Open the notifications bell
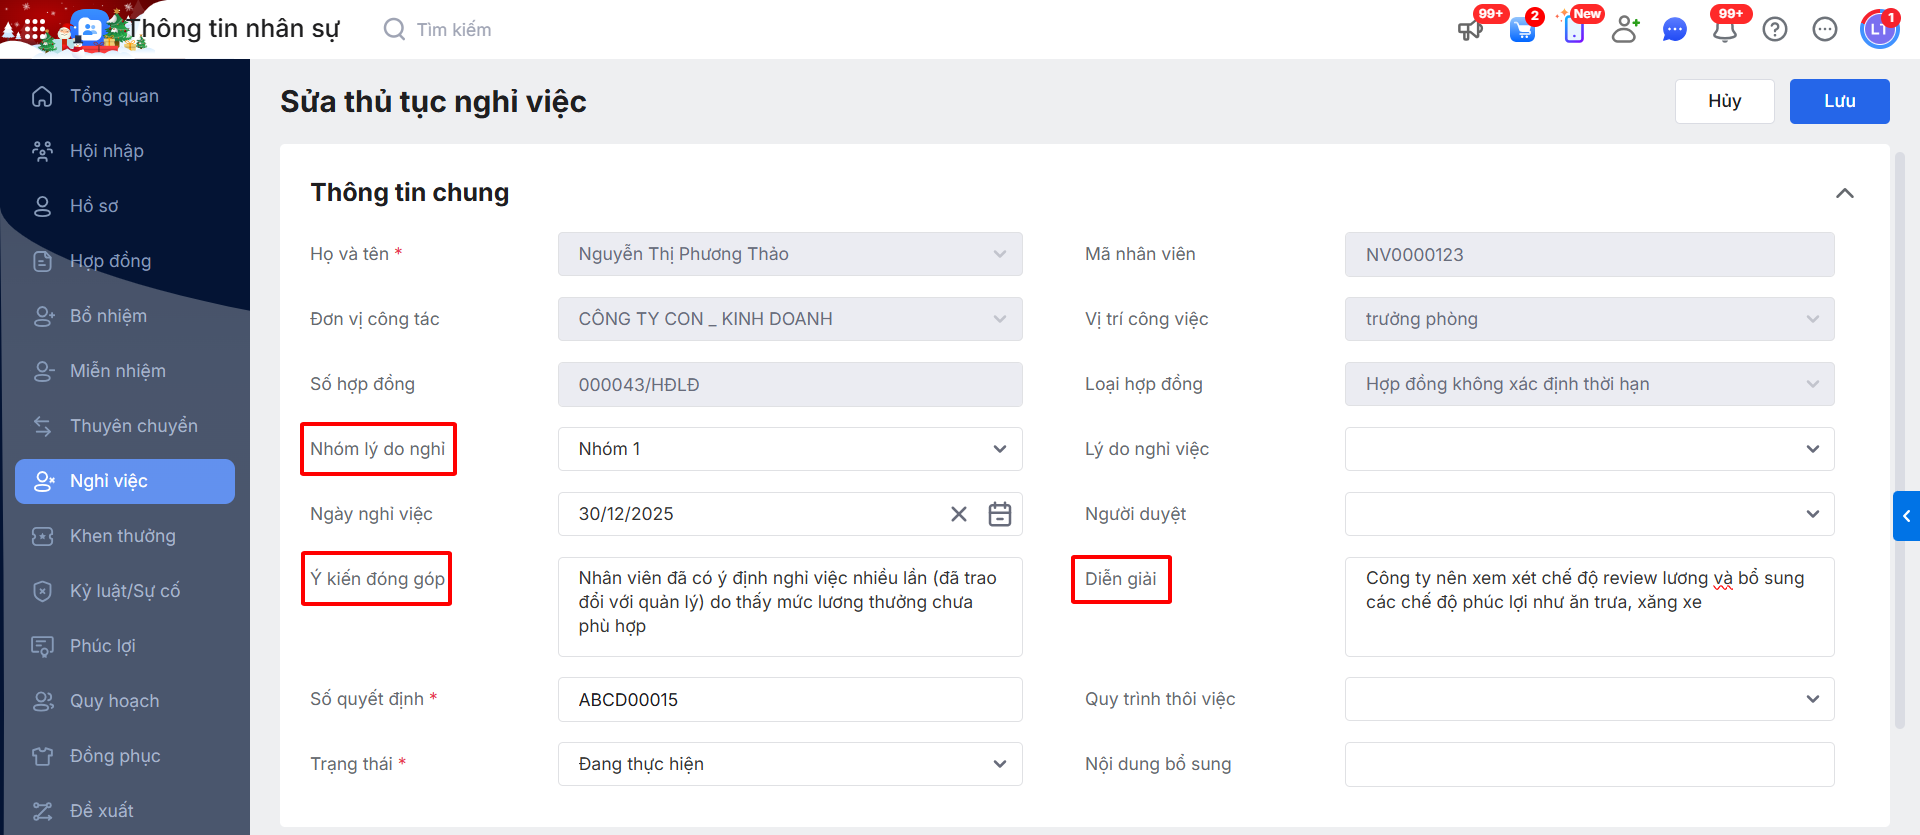The height and width of the screenshot is (835, 1920). pos(1725,30)
